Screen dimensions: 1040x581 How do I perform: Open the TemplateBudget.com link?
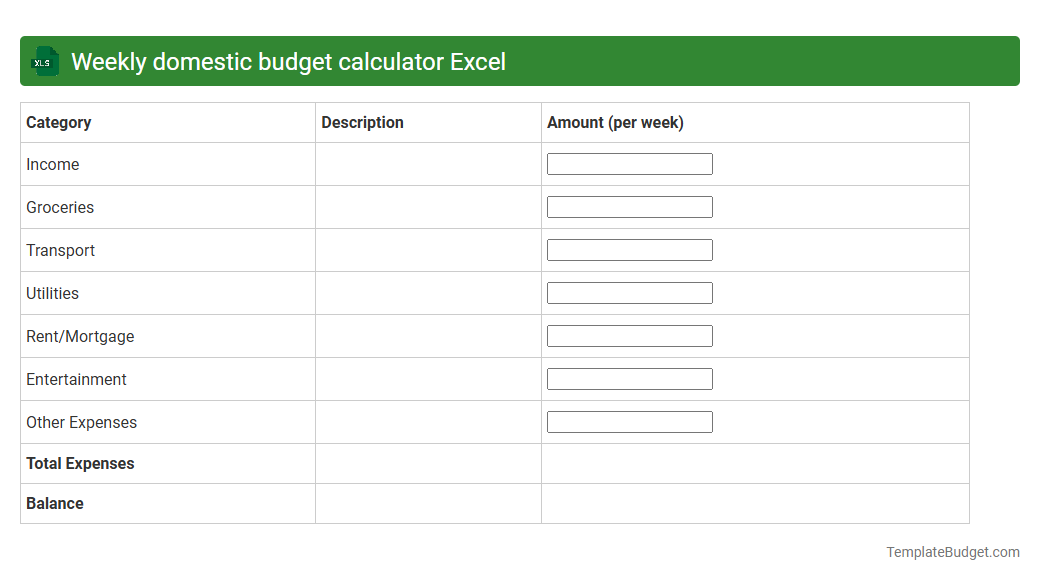(x=952, y=551)
